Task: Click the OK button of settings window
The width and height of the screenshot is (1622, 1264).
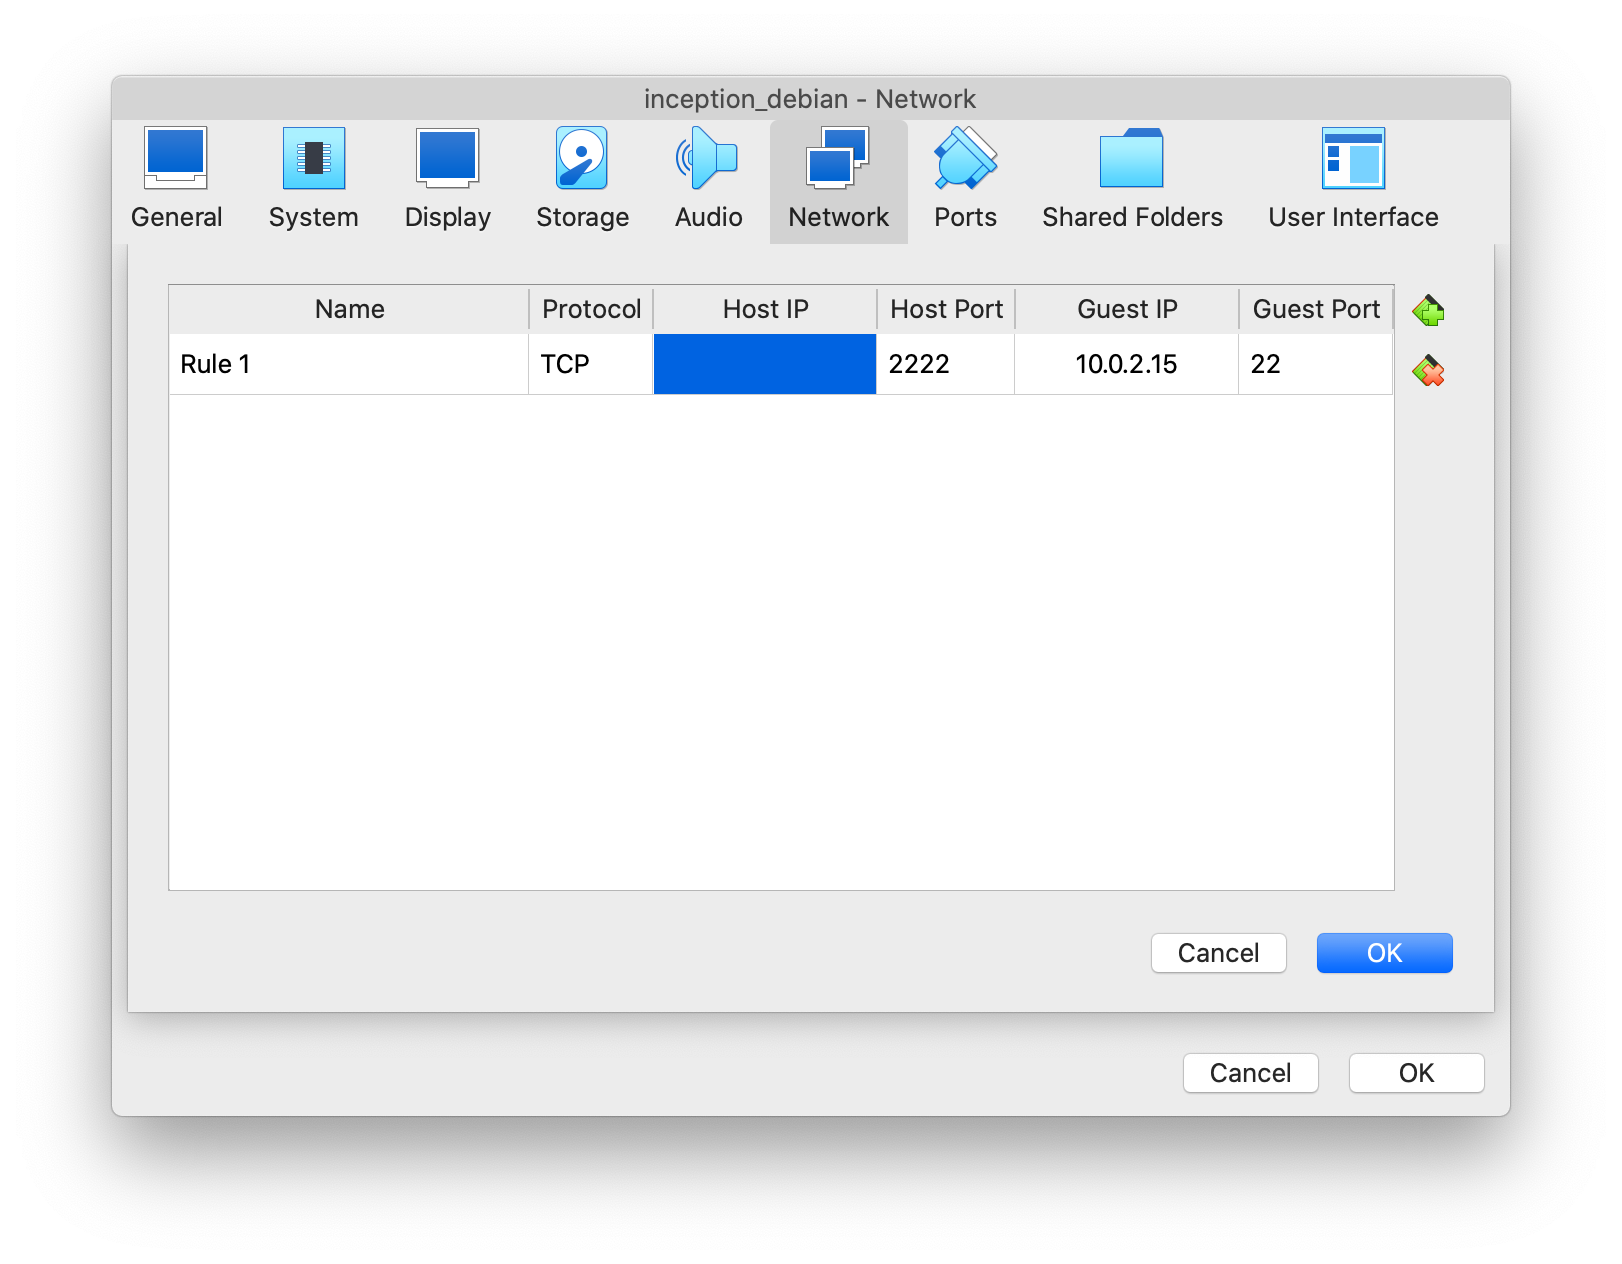Action: pyautogui.click(x=1416, y=1073)
